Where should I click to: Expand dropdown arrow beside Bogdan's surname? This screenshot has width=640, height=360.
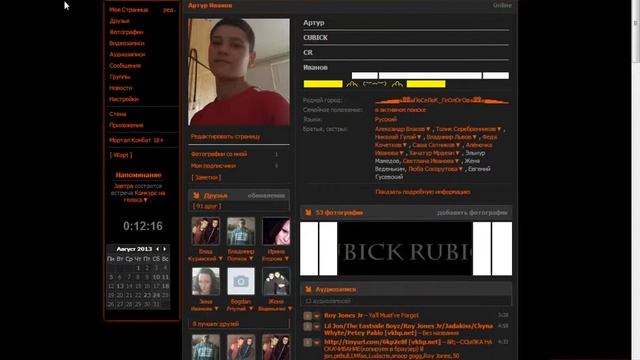[251, 309]
